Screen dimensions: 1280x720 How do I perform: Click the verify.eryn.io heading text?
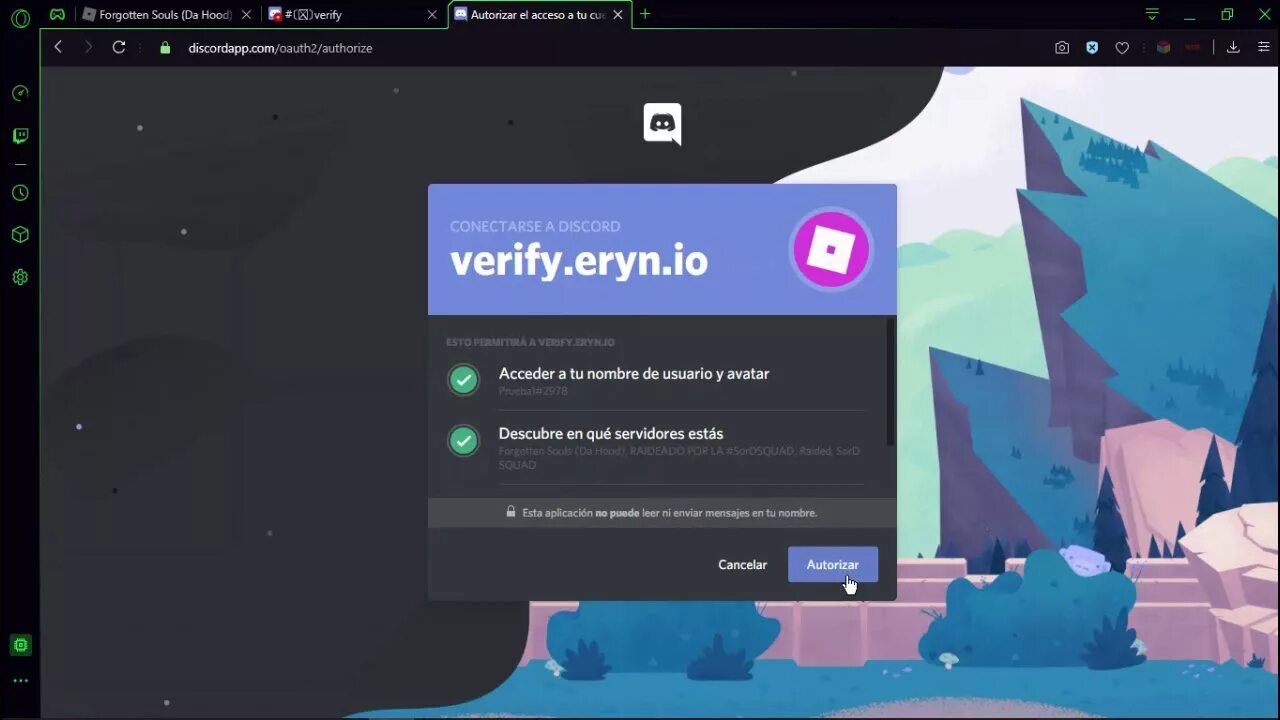click(x=579, y=261)
